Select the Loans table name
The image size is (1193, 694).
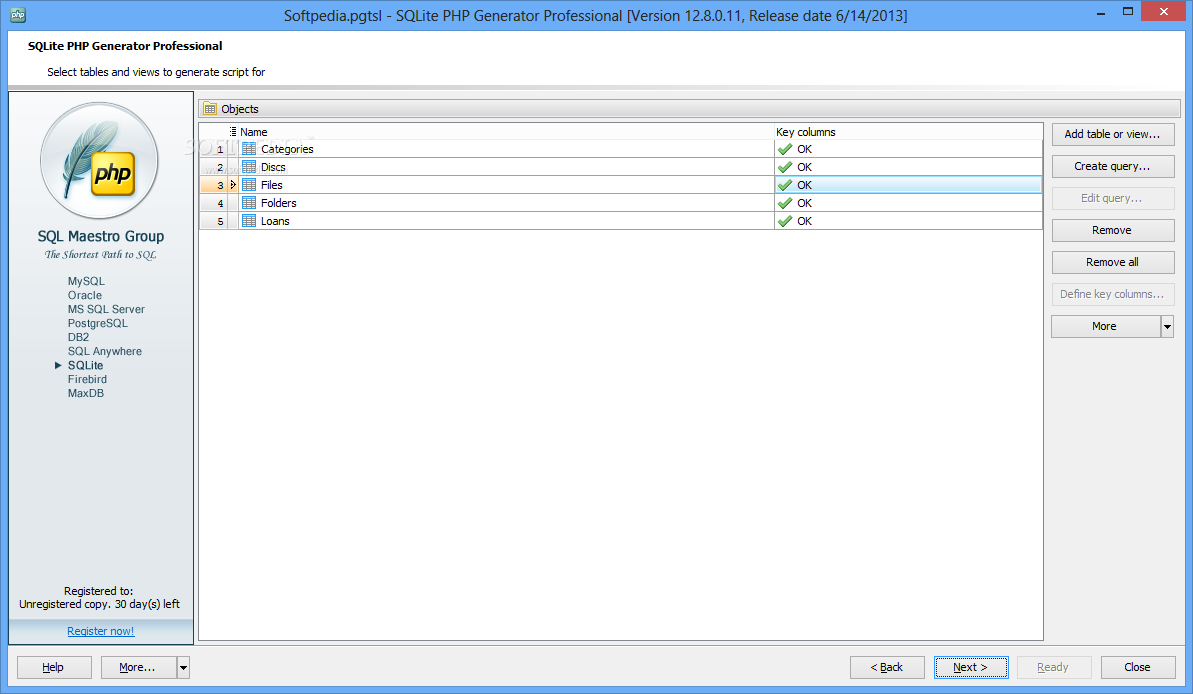[x=275, y=221]
